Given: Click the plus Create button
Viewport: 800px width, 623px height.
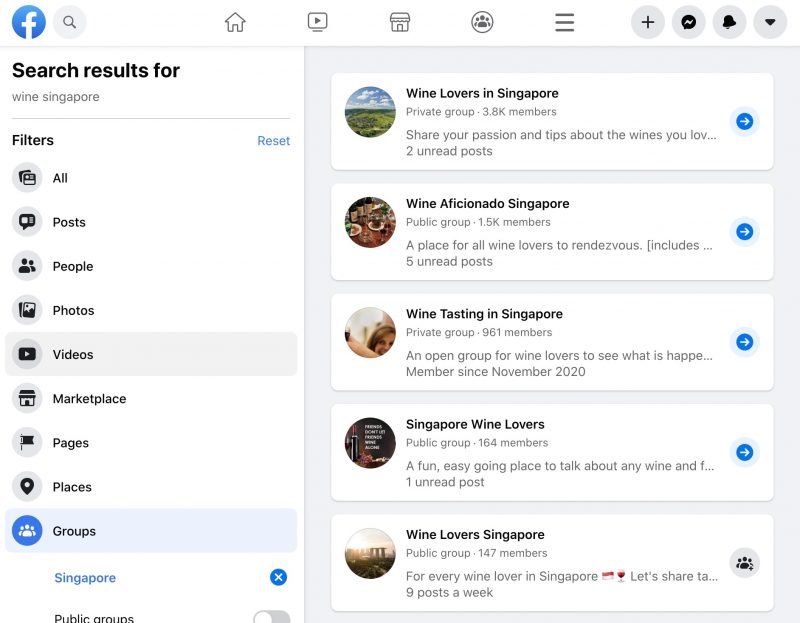Looking at the screenshot, I should [647, 22].
